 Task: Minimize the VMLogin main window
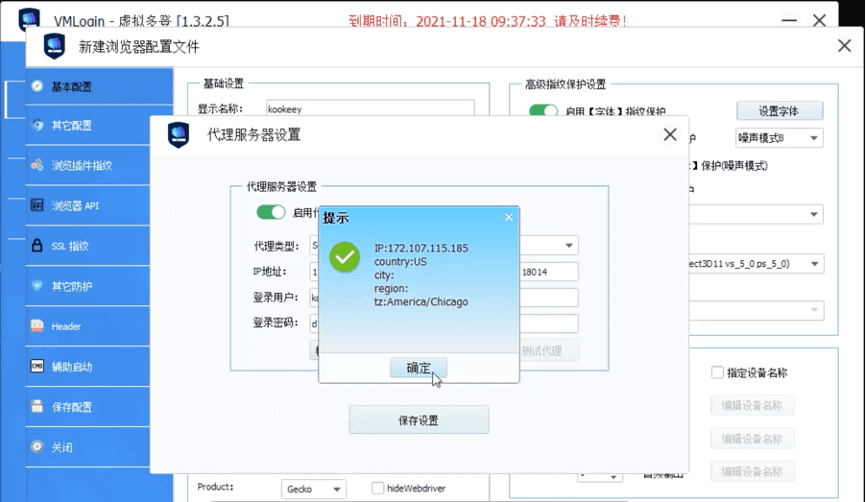pyautogui.click(x=789, y=20)
